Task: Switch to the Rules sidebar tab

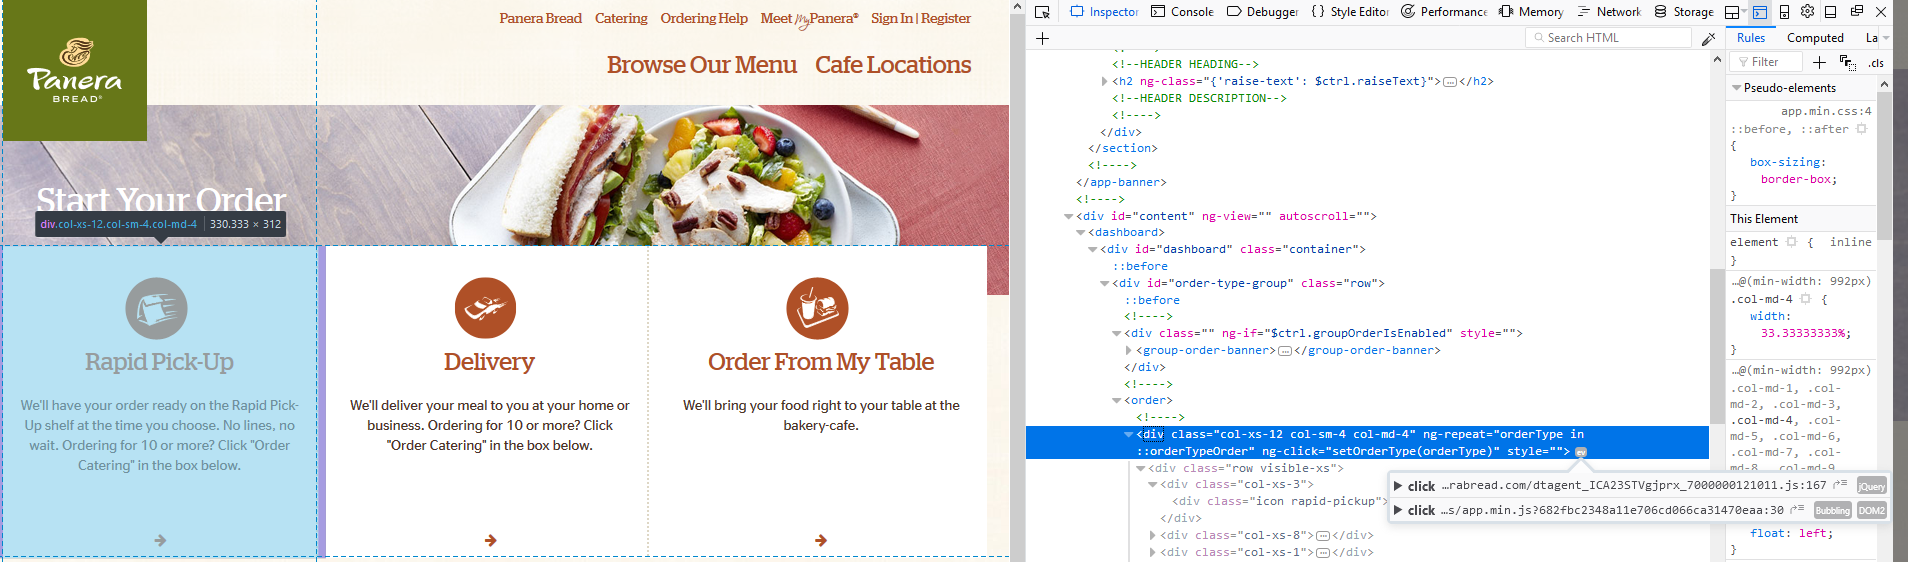Action: [x=1751, y=38]
